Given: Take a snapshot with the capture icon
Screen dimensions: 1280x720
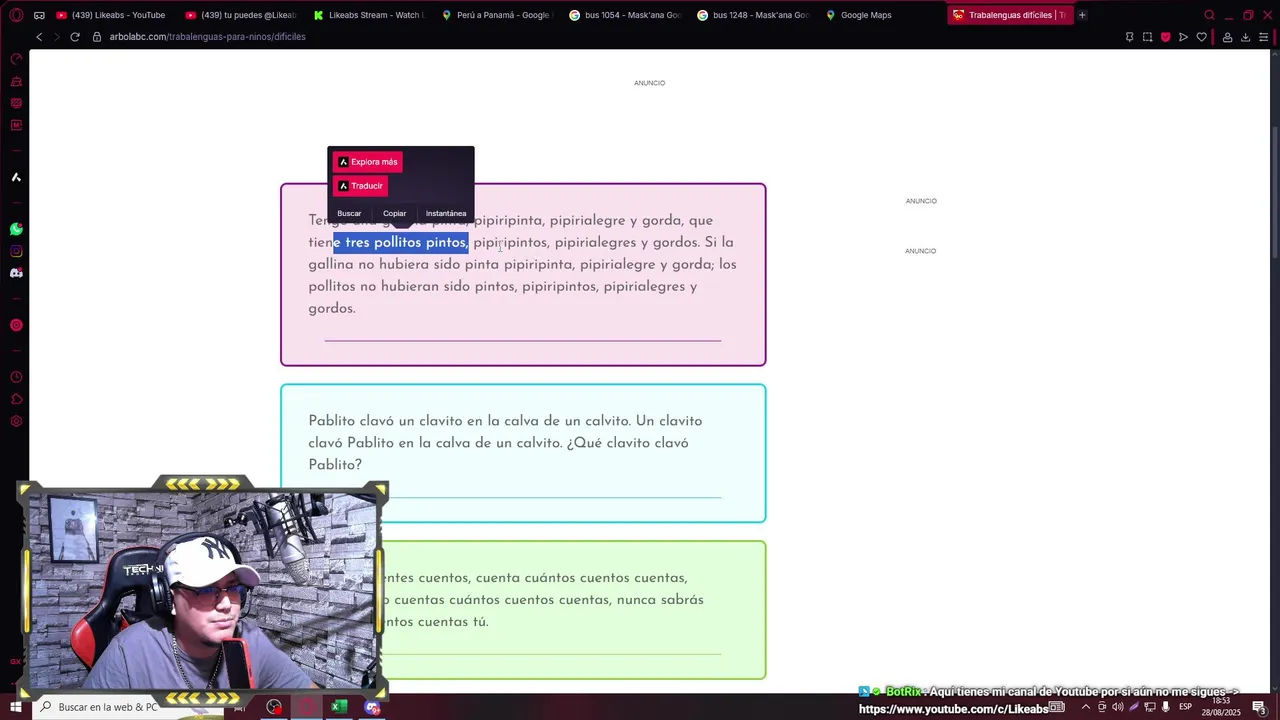Looking at the screenshot, I should point(1147,37).
